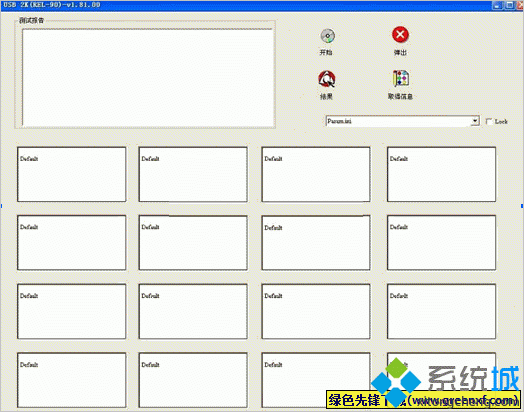
Task: Click the Param.ini combo box field
Action: pyautogui.click(x=402, y=121)
